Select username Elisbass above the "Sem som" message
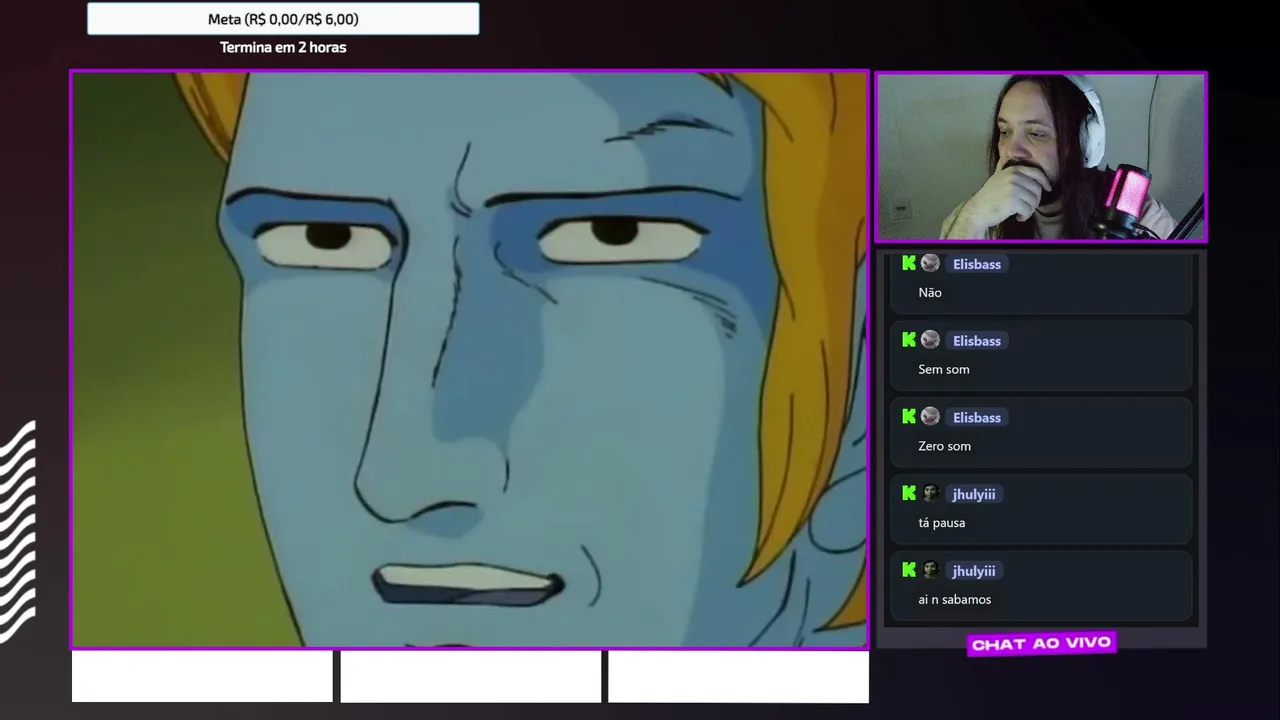 (977, 341)
